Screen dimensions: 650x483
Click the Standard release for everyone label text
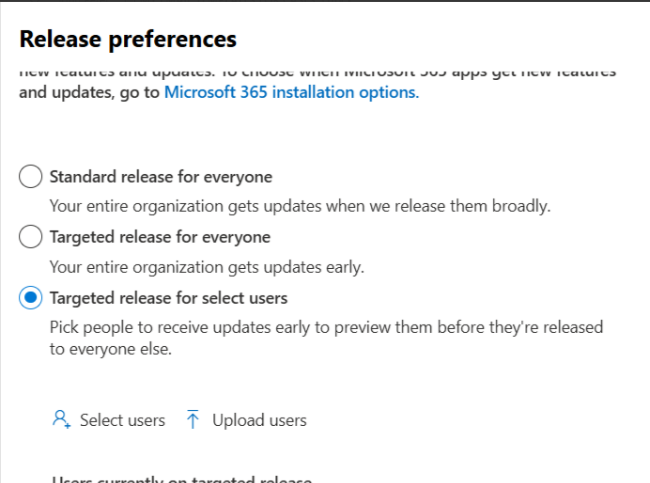160,177
